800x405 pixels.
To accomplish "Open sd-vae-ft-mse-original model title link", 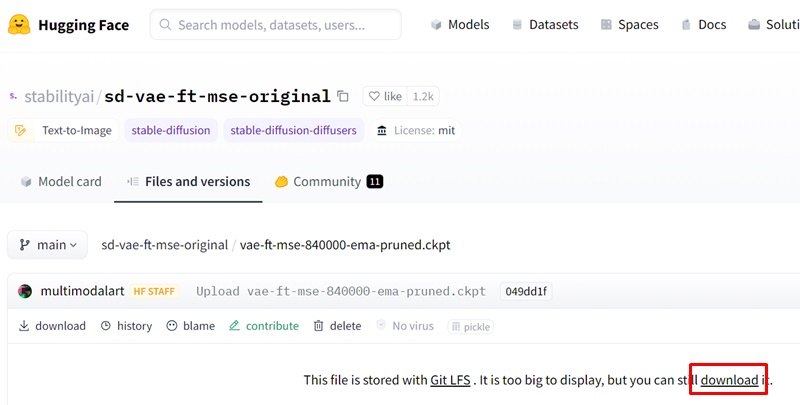I will 217,96.
